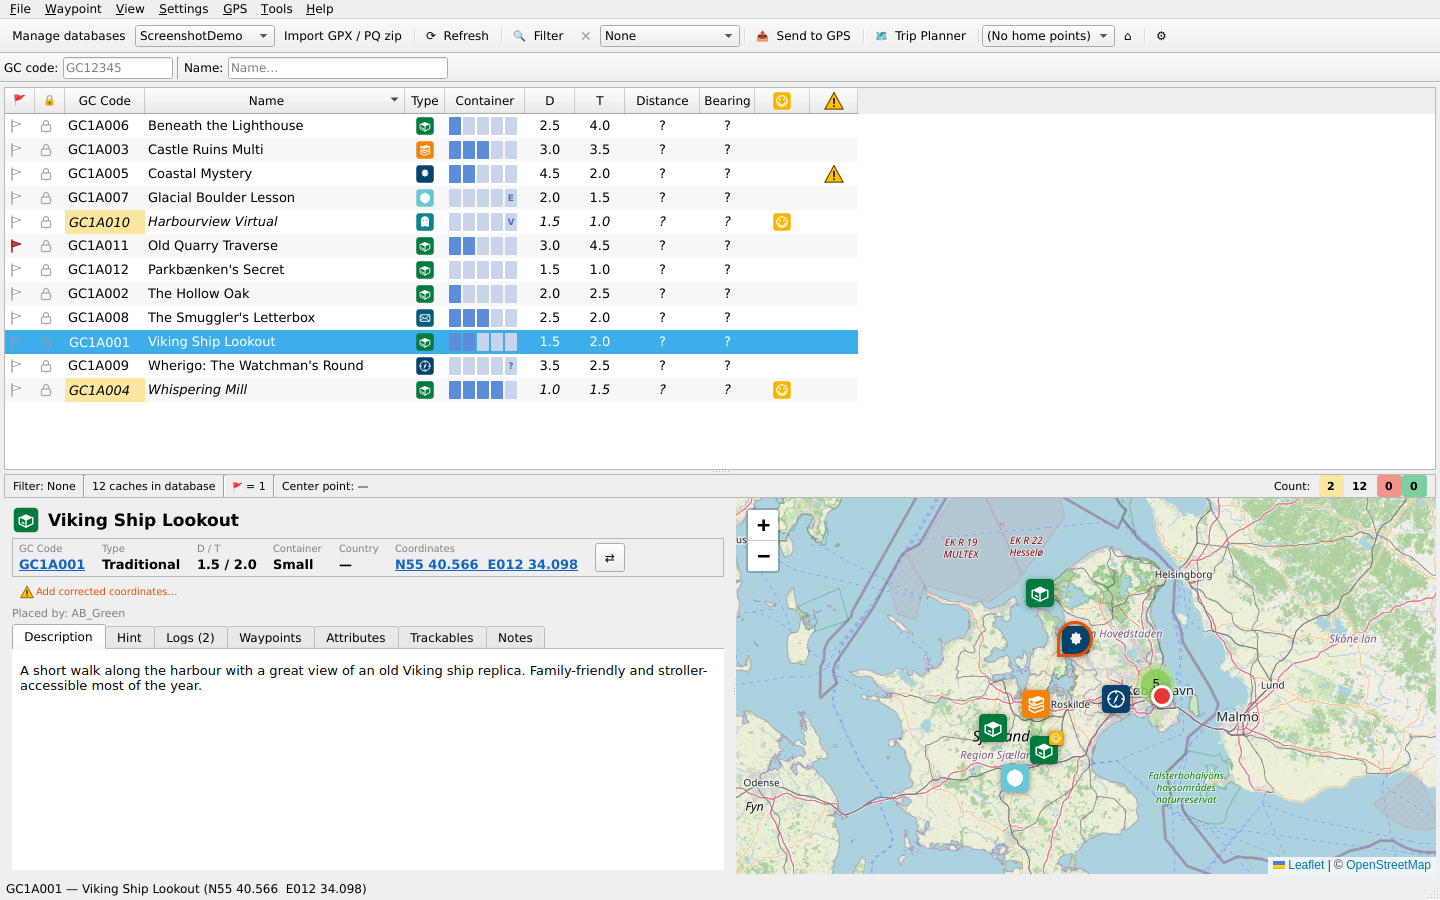Open the ScreenshotDemo database dropdown
The width and height of the screenshot is (1440, 900).
pos(205,36)
